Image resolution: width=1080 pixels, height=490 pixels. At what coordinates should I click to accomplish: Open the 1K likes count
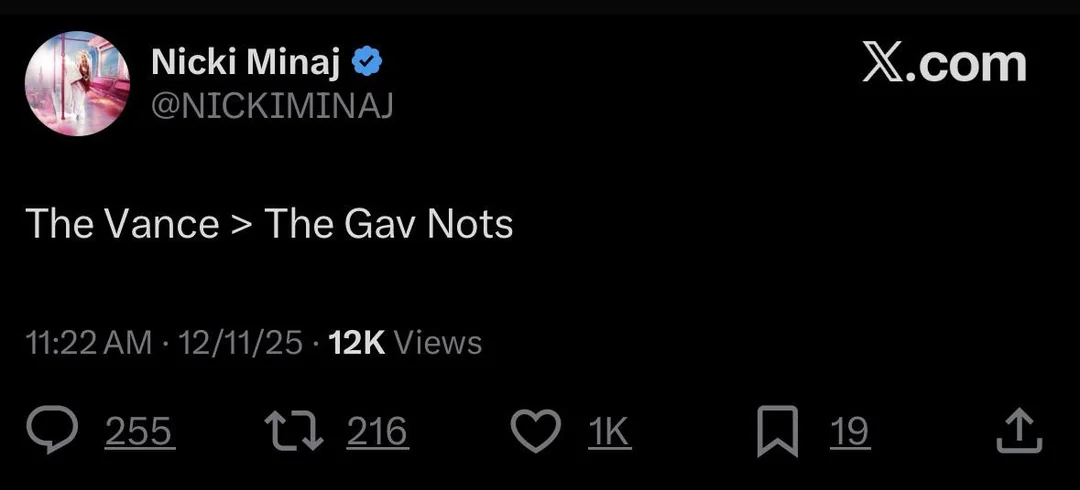coord(608,432)
